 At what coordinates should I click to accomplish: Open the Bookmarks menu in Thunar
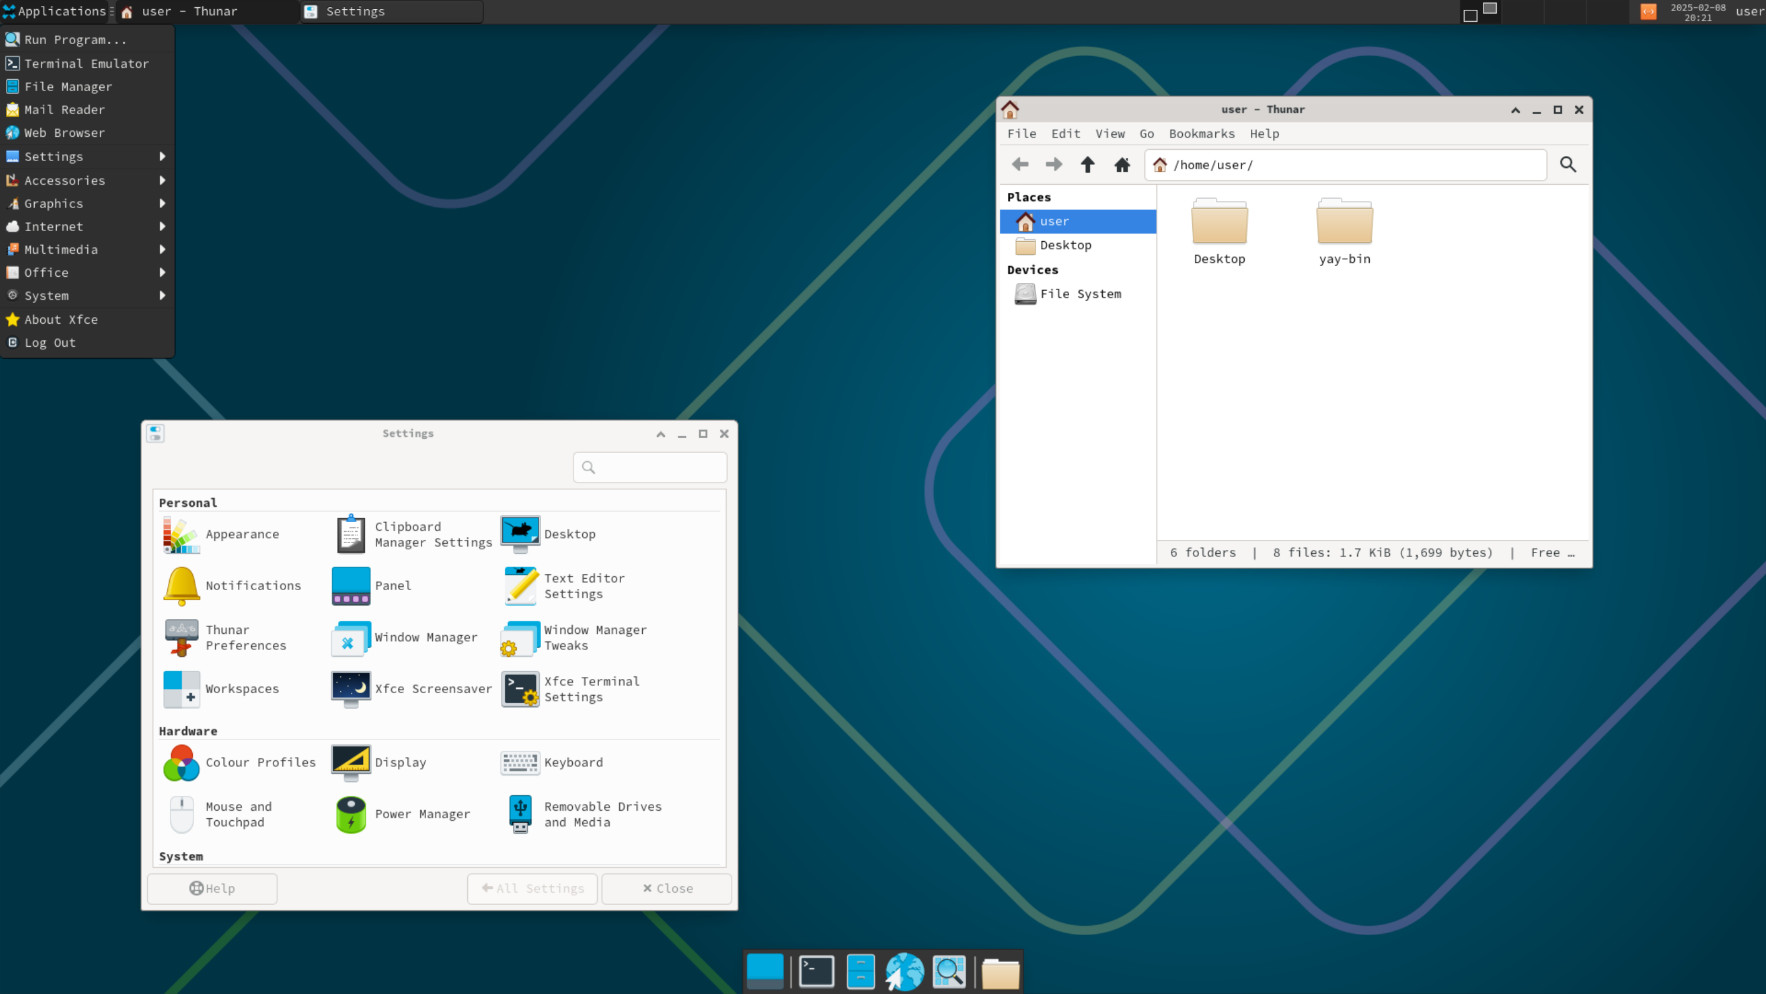point(1201,134)
